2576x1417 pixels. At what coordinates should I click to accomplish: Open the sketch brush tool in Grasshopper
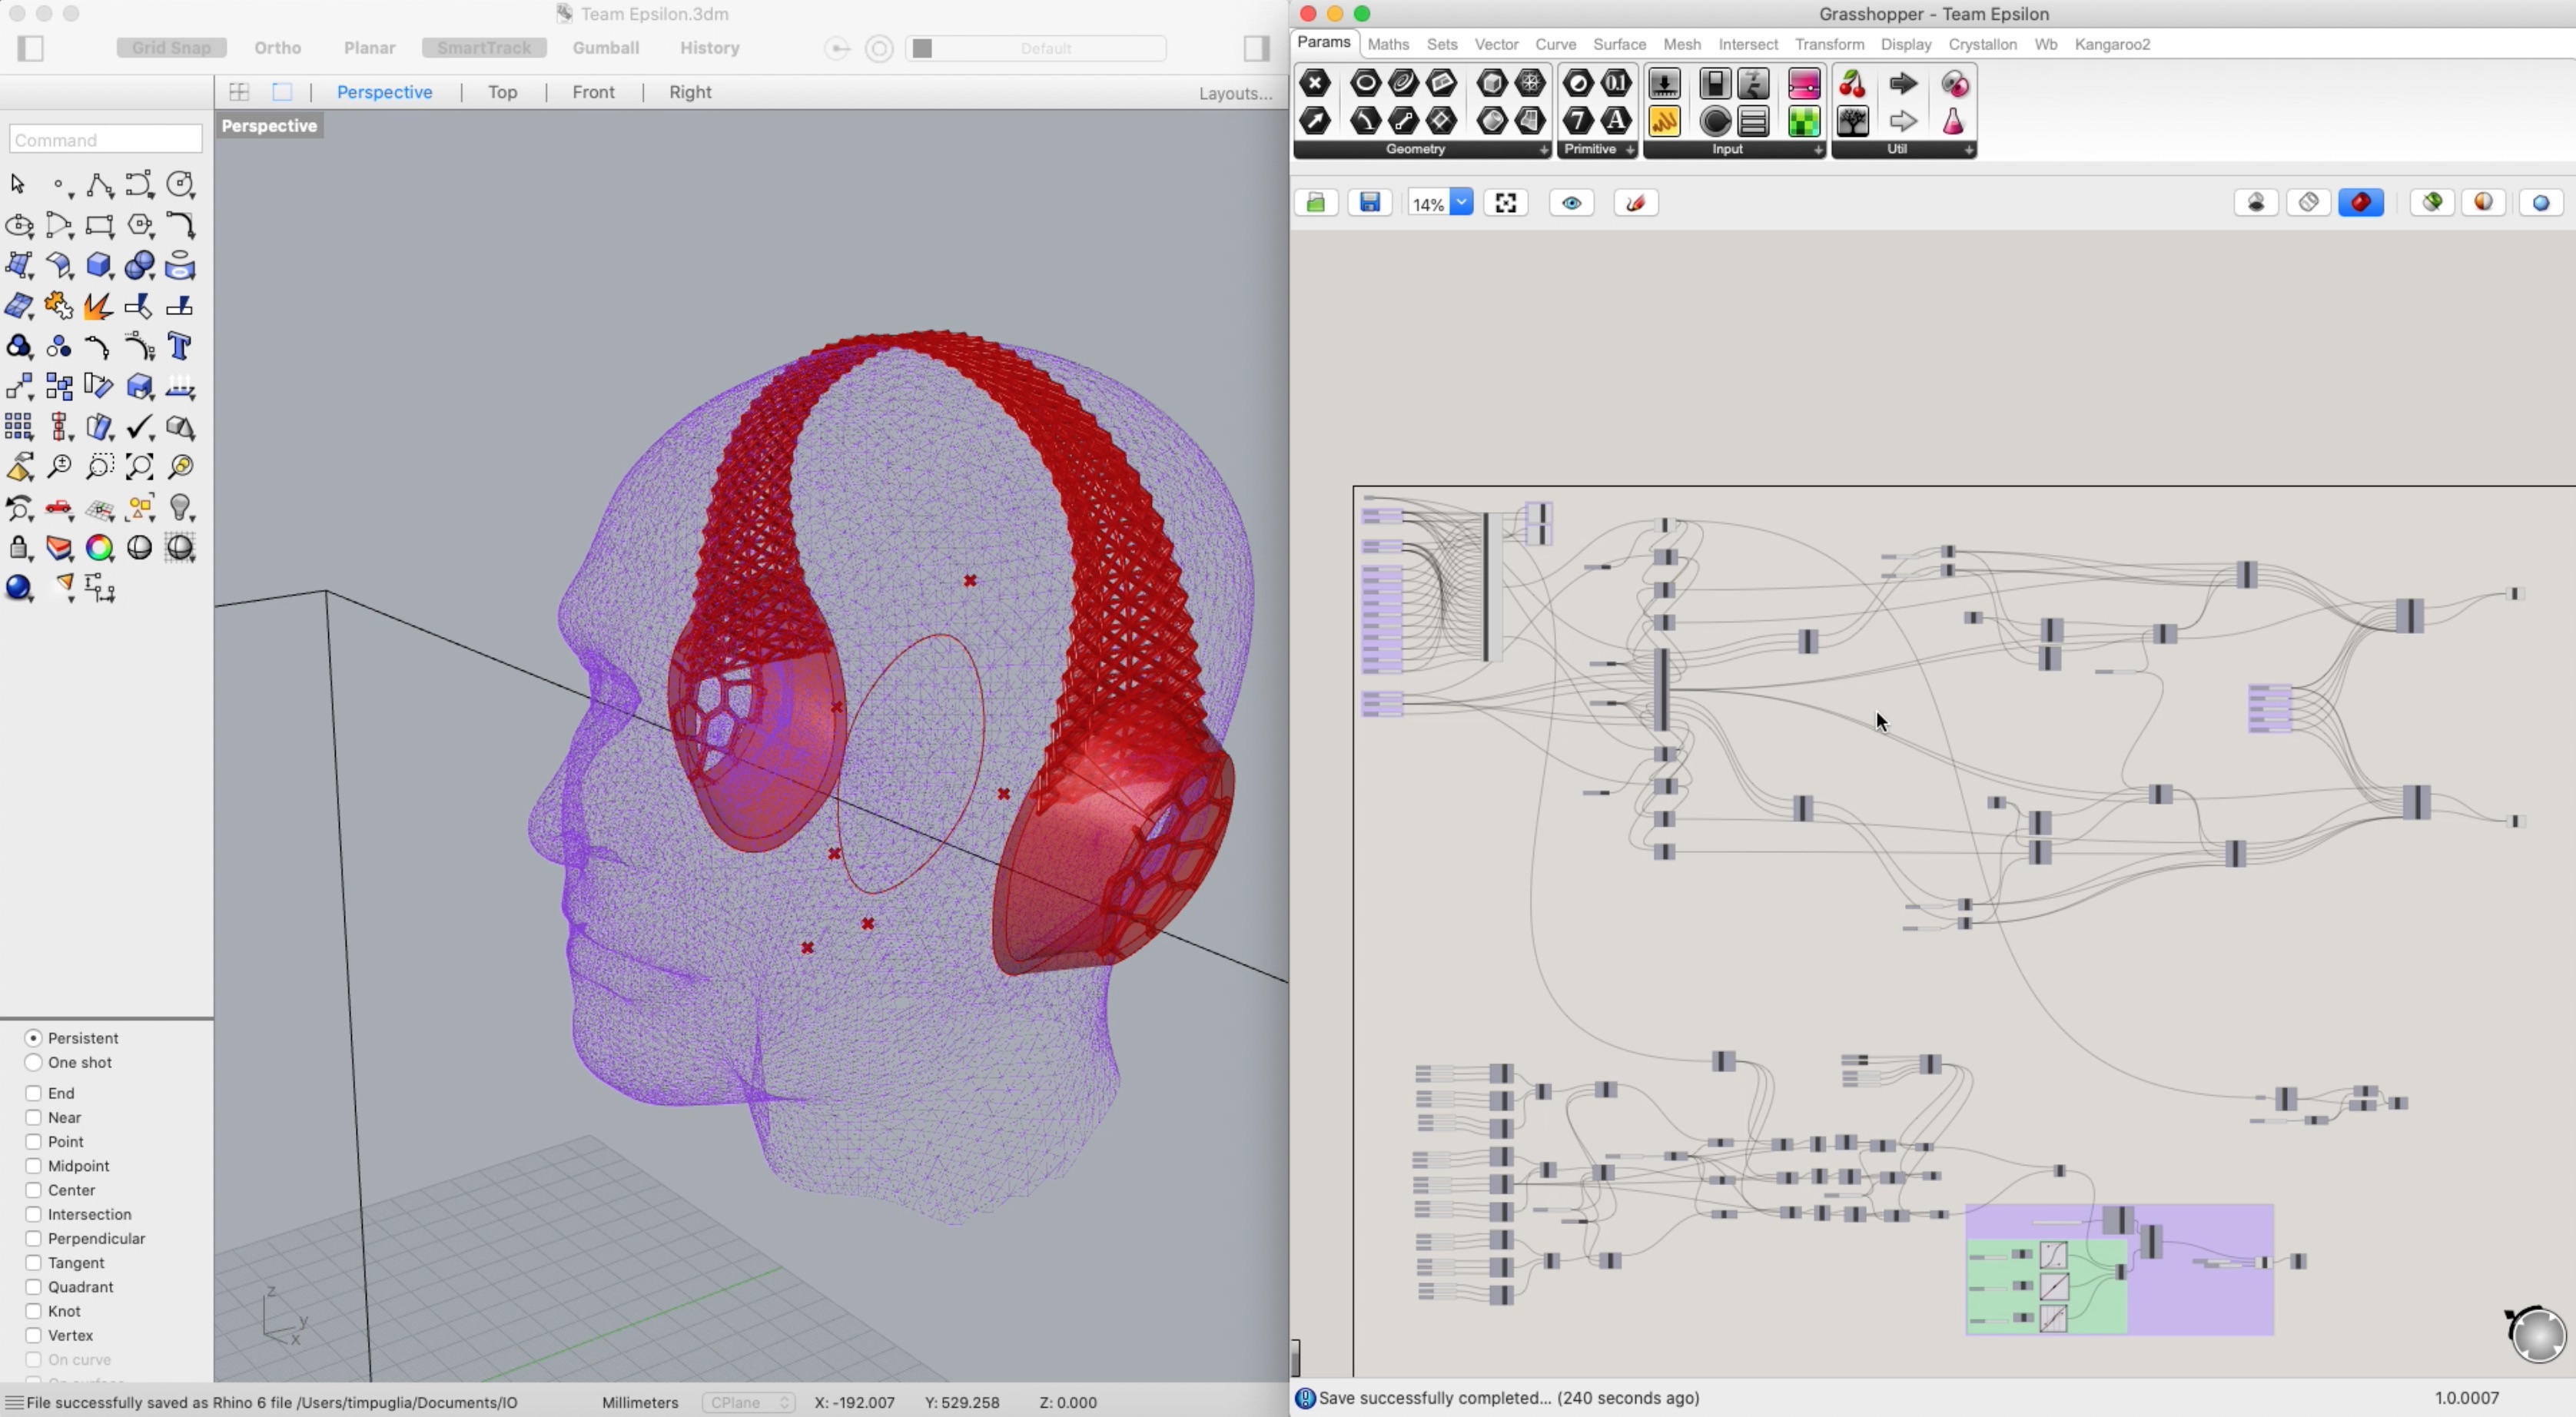[1635, 203]
